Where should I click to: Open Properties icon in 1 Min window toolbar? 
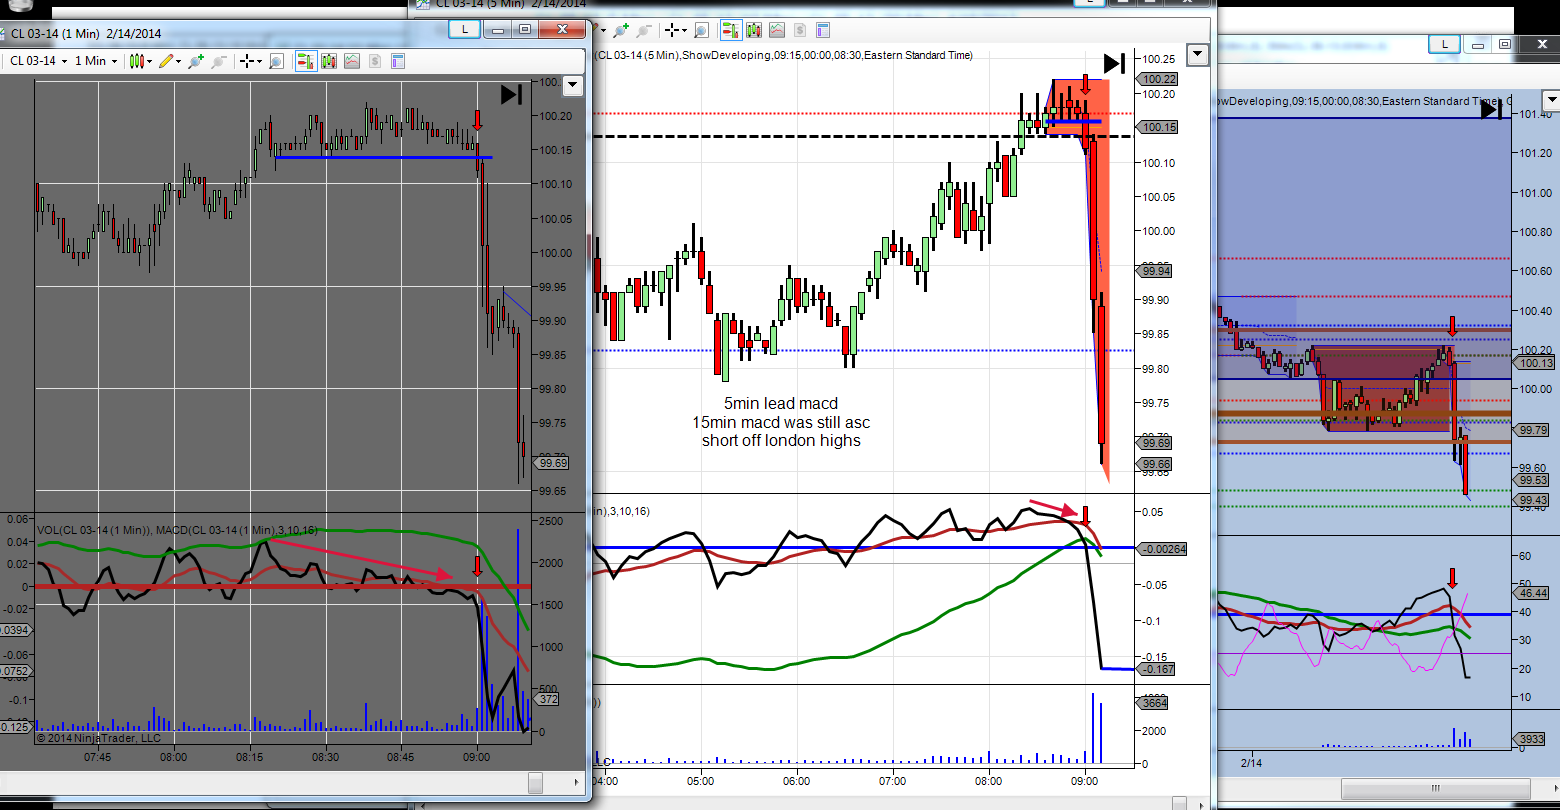point(398,61)
